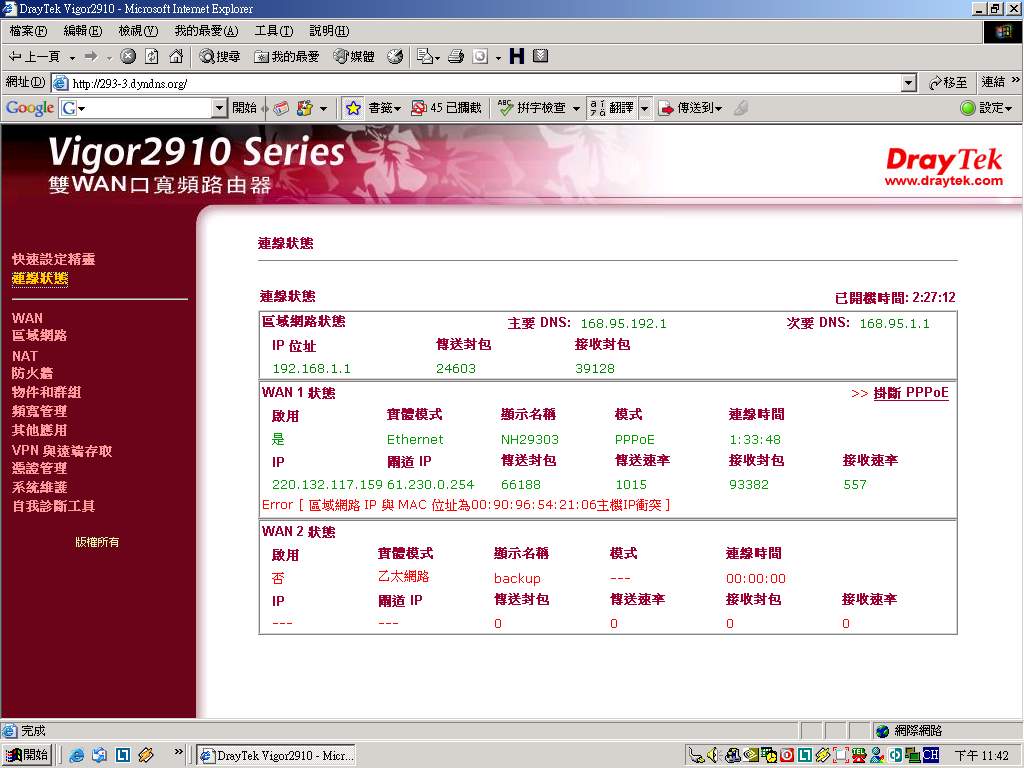
Task: Click the Go (移至) button
Action: pyautogui.click(x=948, y=83)
